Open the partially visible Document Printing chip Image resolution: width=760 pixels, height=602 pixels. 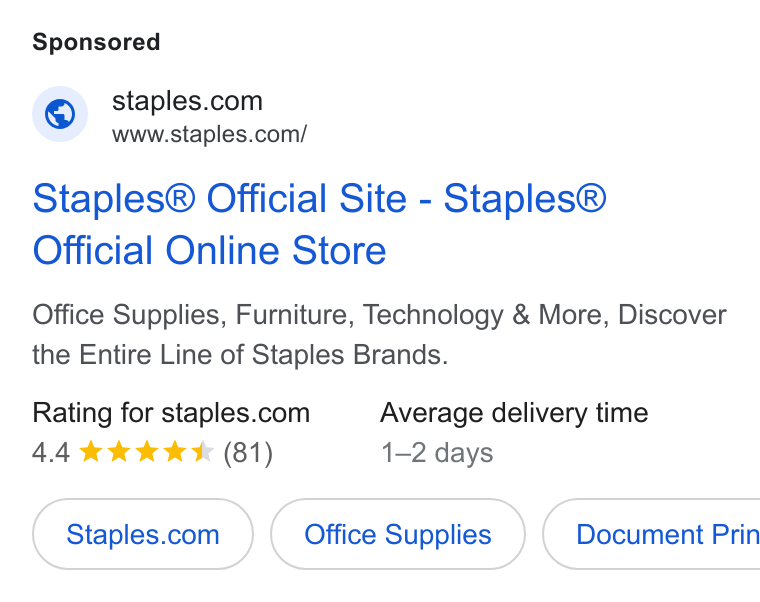[651, 534]
